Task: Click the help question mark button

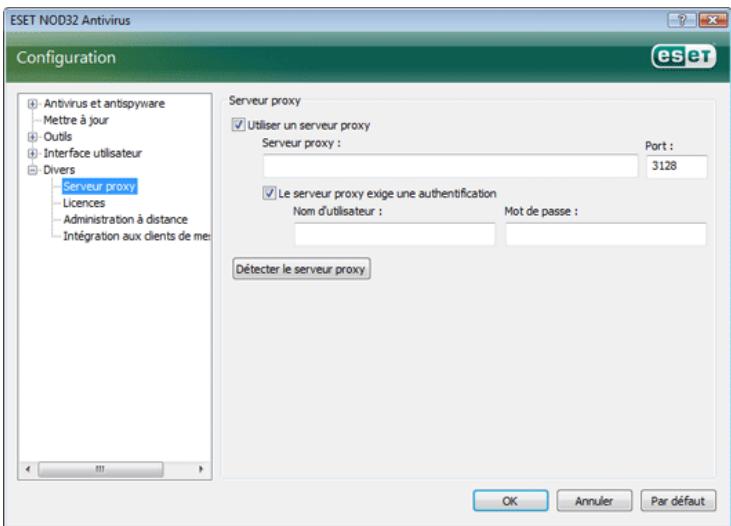Action: [x=682, y=20]
